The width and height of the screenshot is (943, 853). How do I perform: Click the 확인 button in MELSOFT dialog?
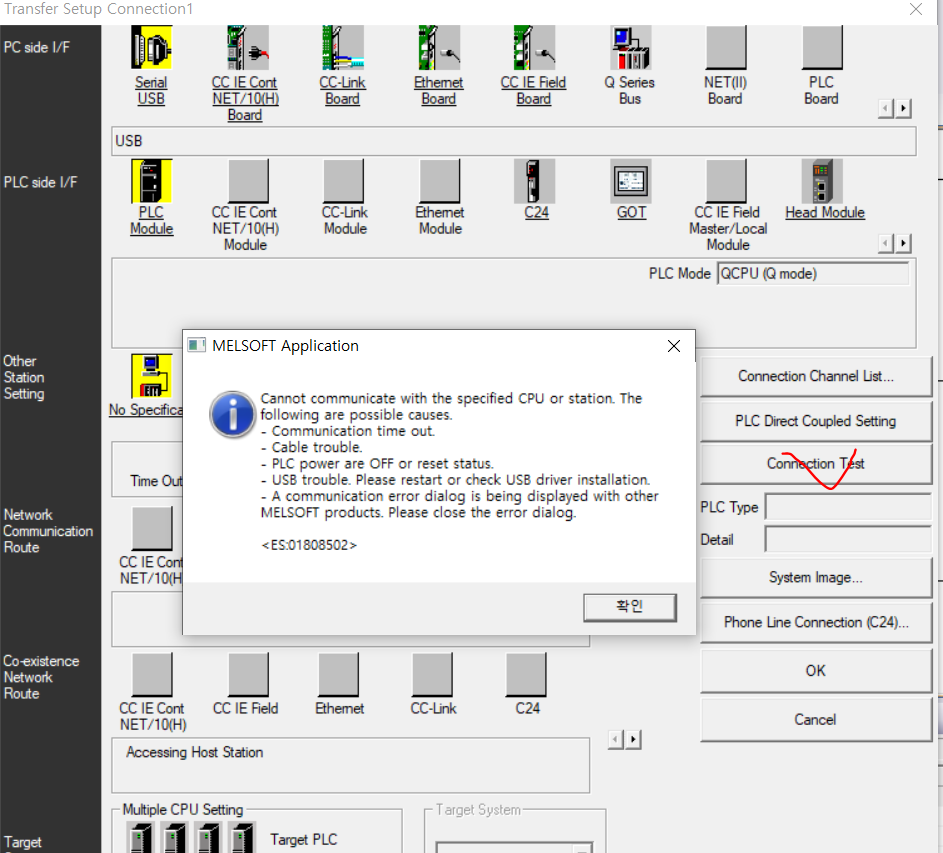[630, 607]
